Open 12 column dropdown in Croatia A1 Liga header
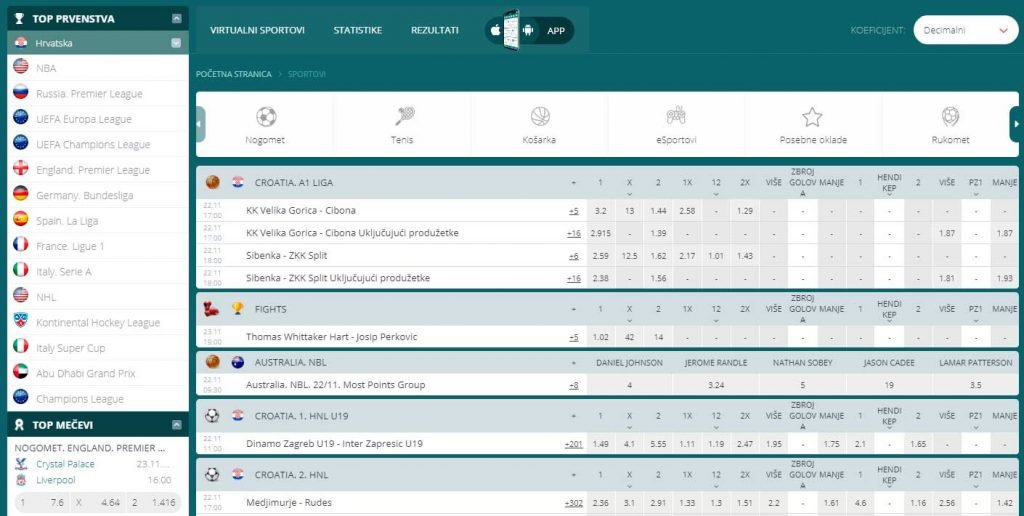 [x=716, y=194]
